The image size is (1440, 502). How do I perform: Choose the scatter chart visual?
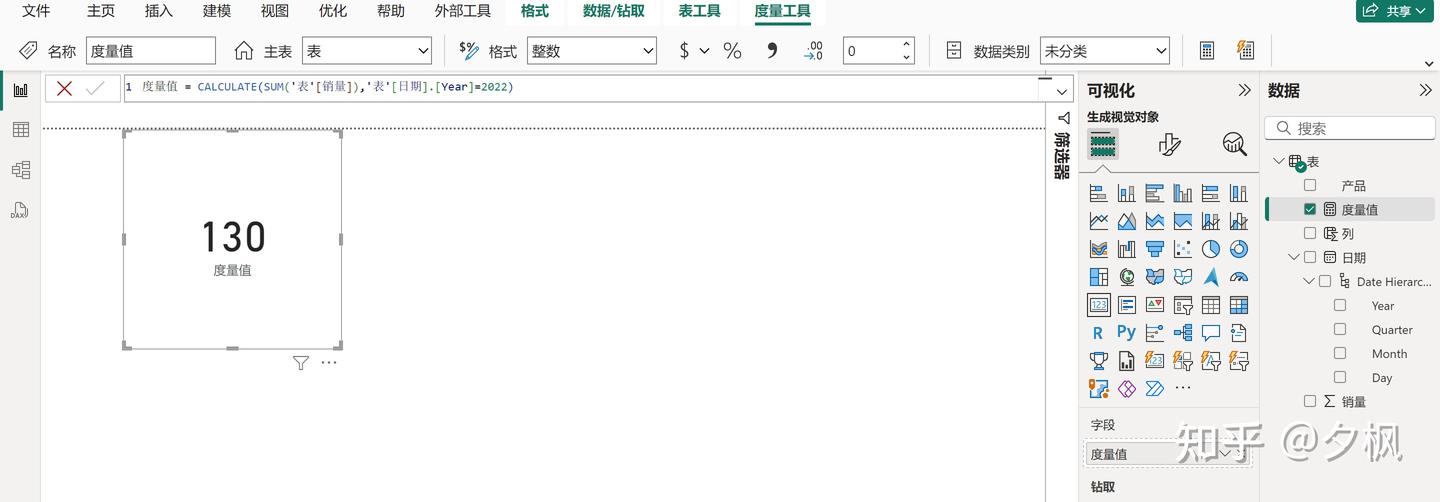click(1182, 249)
